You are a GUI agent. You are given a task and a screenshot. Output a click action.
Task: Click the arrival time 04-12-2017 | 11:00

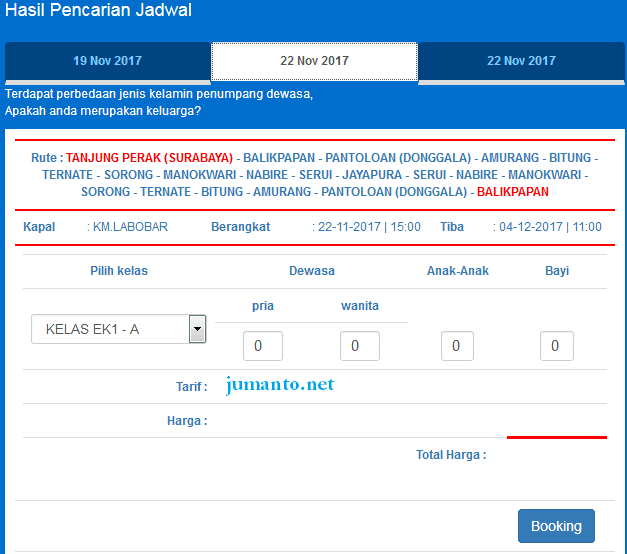pyautogui.click(x=550, y=227)
